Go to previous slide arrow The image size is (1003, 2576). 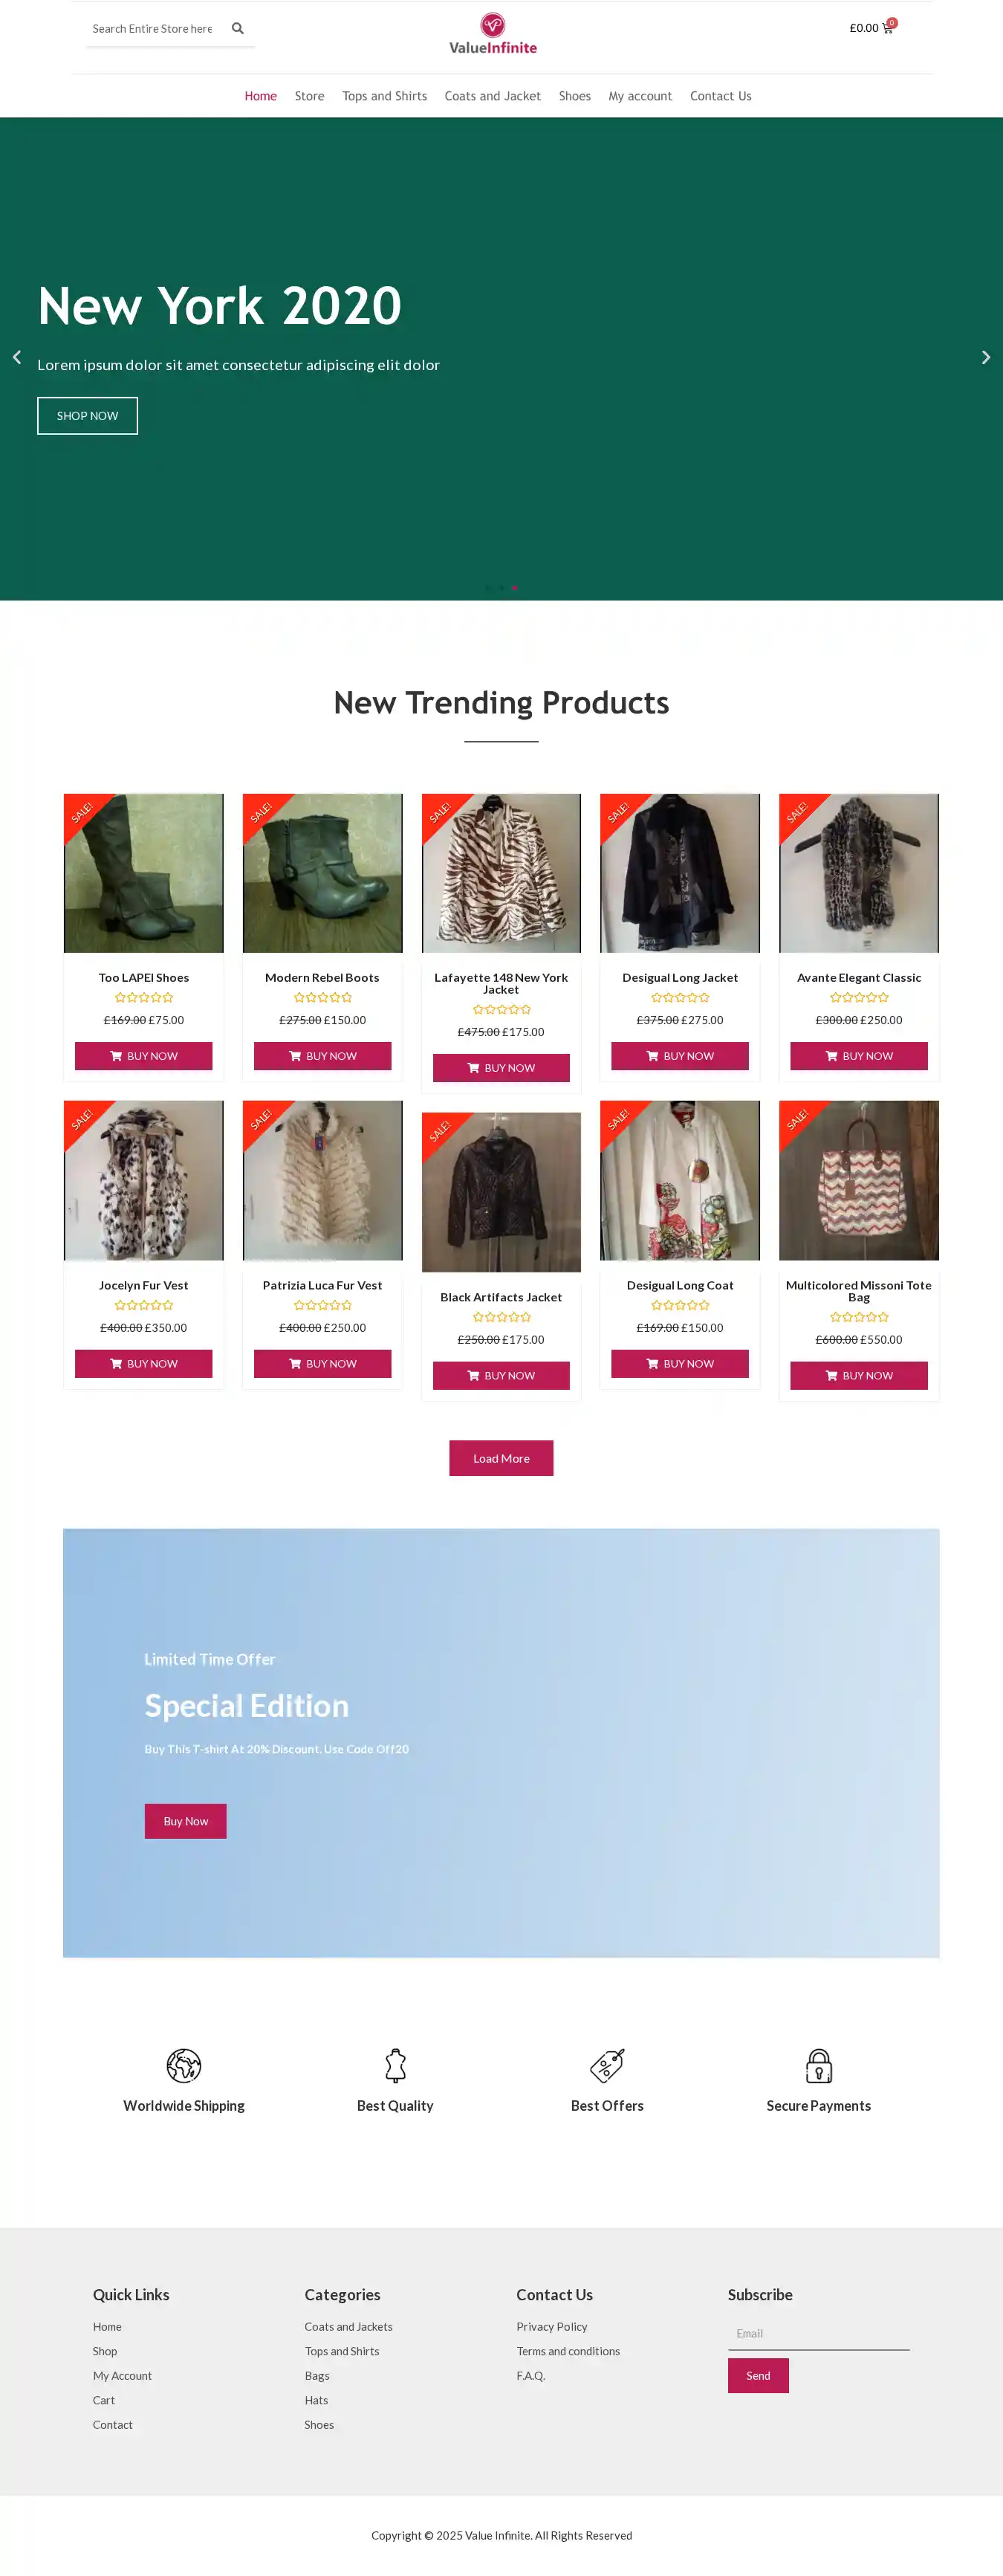click(x=17, y=357)
